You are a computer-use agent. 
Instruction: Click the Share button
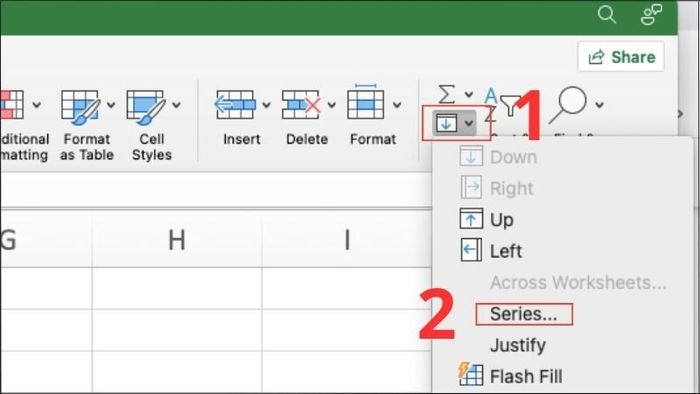(621, 57)
